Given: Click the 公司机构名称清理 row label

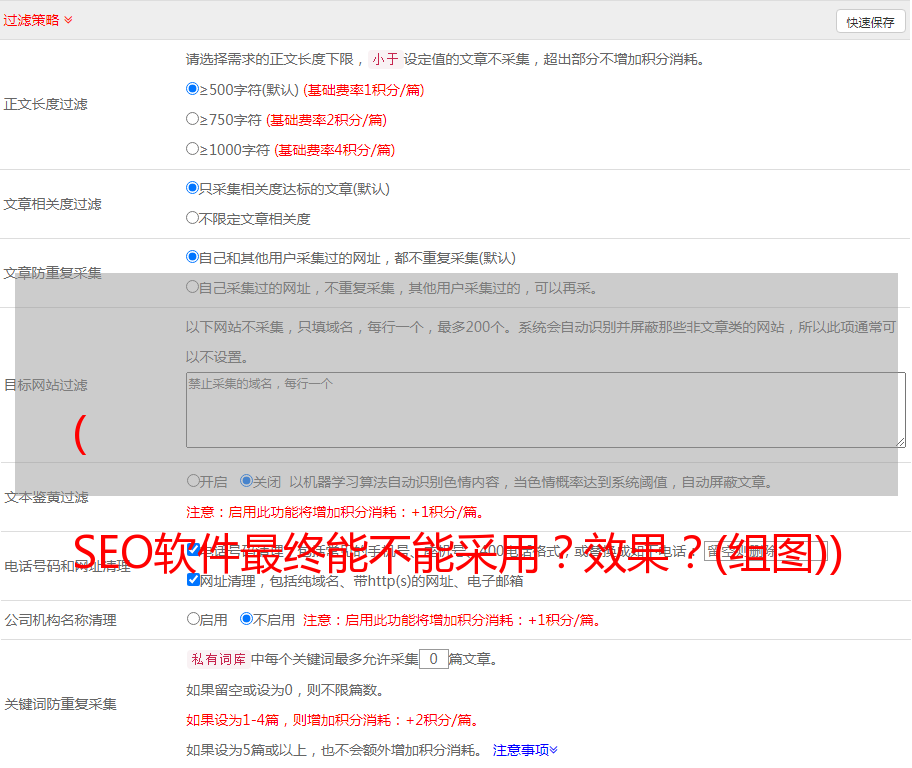Looking at the screenshot, I should 60,620.
